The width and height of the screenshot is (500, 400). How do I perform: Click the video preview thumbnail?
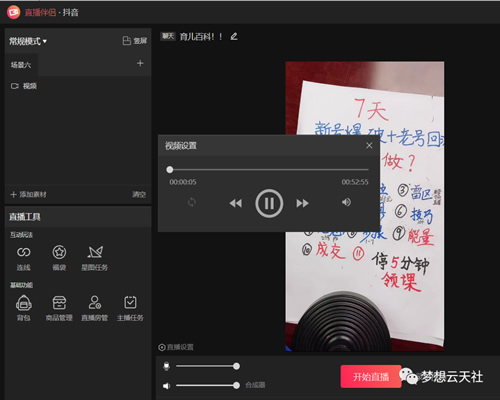365,206
